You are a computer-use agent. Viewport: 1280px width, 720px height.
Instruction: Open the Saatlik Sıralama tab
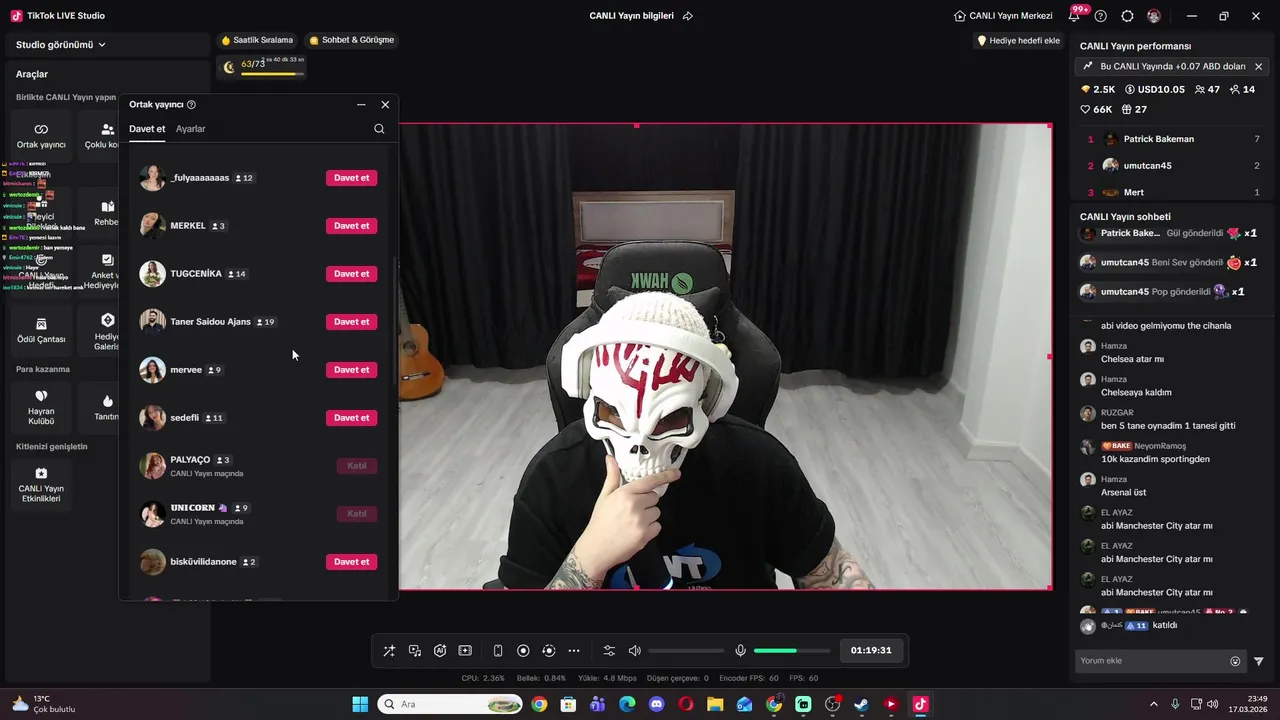(x=257, y=40)
